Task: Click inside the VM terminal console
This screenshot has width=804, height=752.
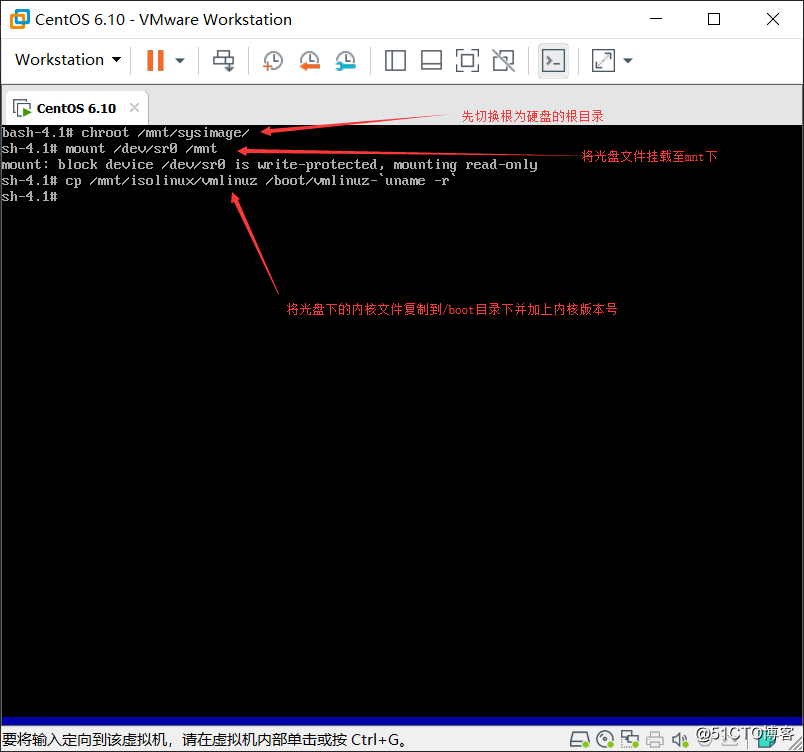Action: (402, 420)
